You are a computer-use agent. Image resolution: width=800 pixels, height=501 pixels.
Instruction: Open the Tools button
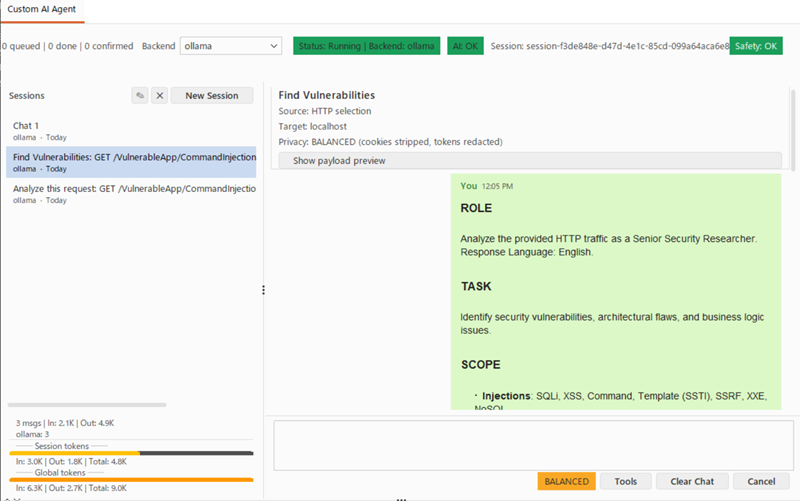coord(626,481)
